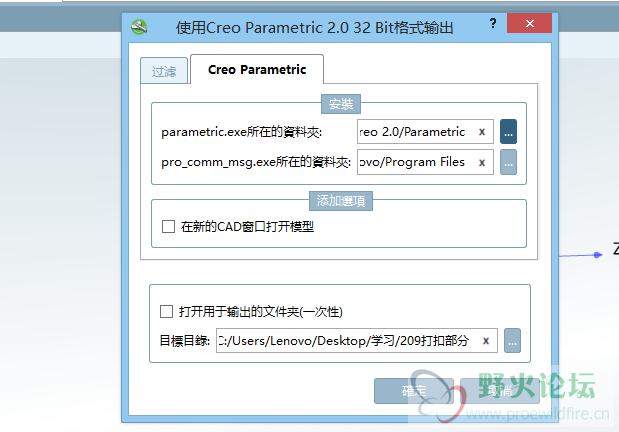619x432 pixels.
Task: Select the Creo Parametric tab
Action: pos(257,69)
